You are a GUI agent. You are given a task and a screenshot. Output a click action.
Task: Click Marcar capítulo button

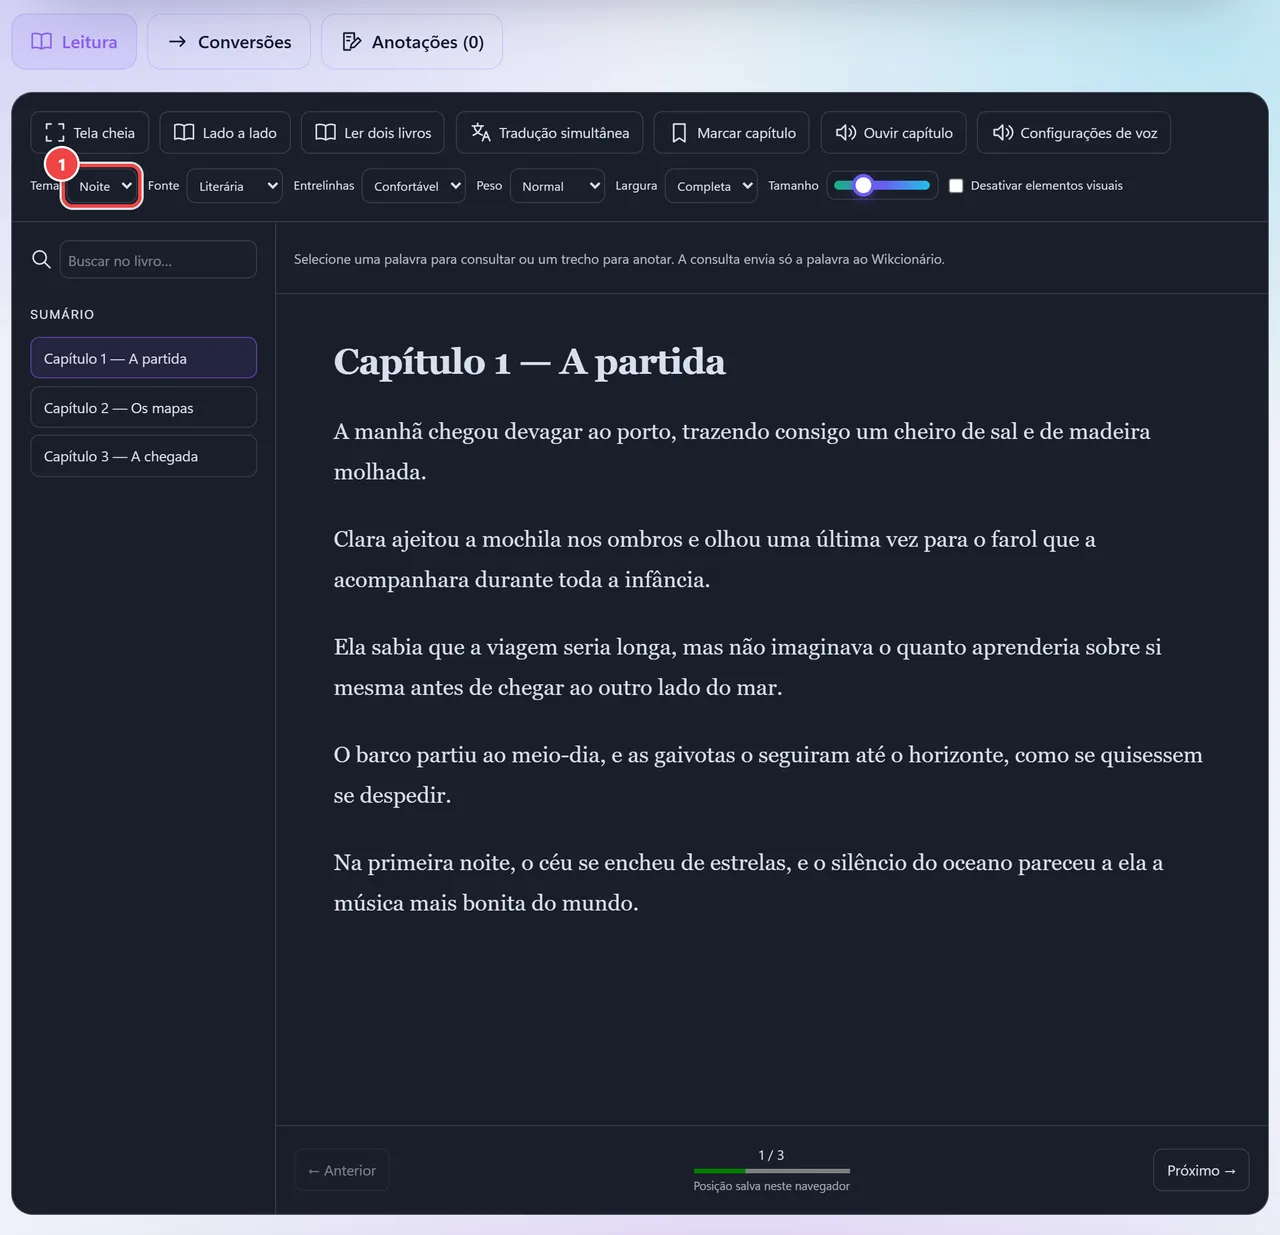[x=732, y=132]
